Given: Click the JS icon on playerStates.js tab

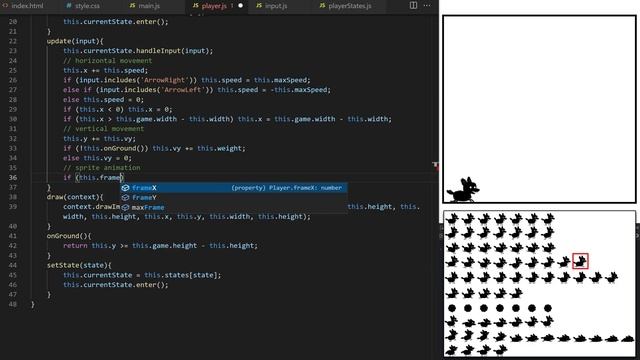Looking at the screenshot, I should (322, 6).
